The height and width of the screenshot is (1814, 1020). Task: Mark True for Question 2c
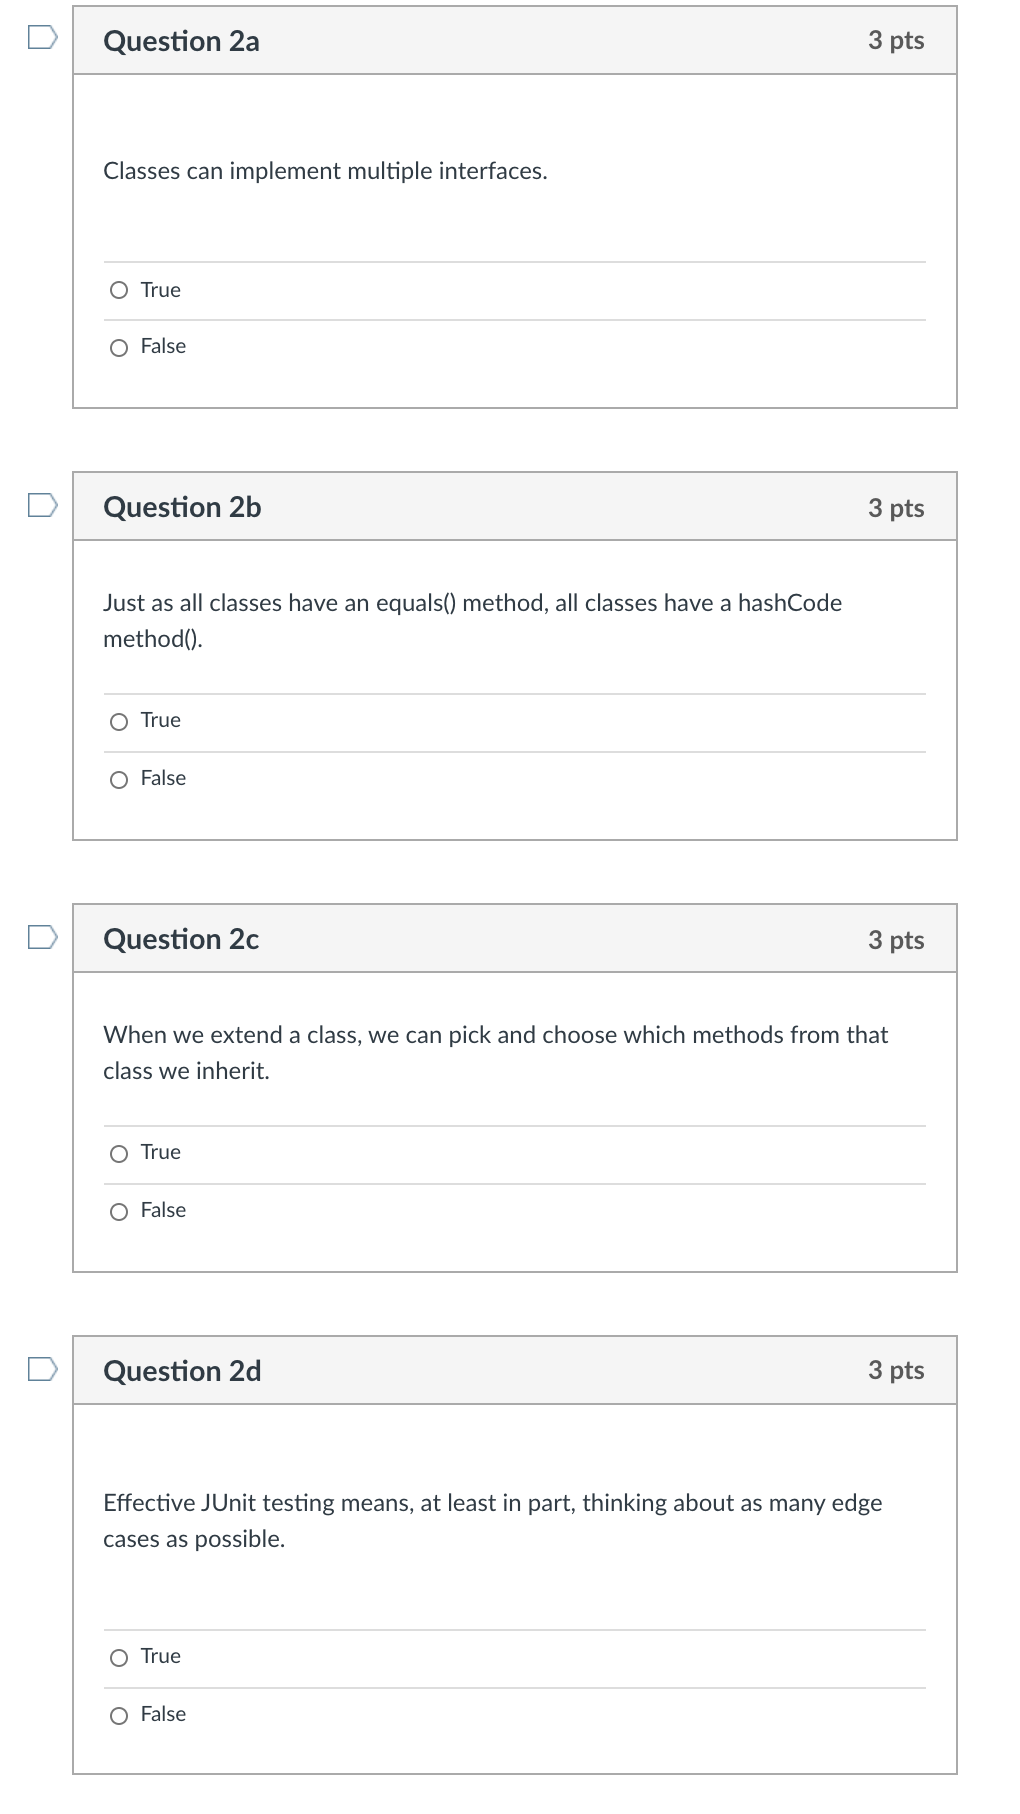click(x=119, y=1154)
